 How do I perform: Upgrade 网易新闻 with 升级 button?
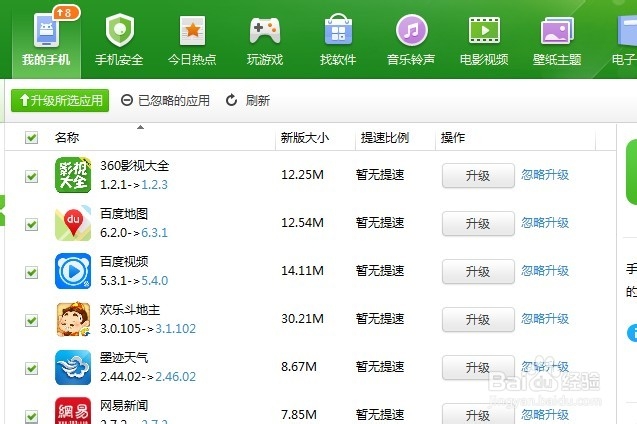tap(478, 414)
